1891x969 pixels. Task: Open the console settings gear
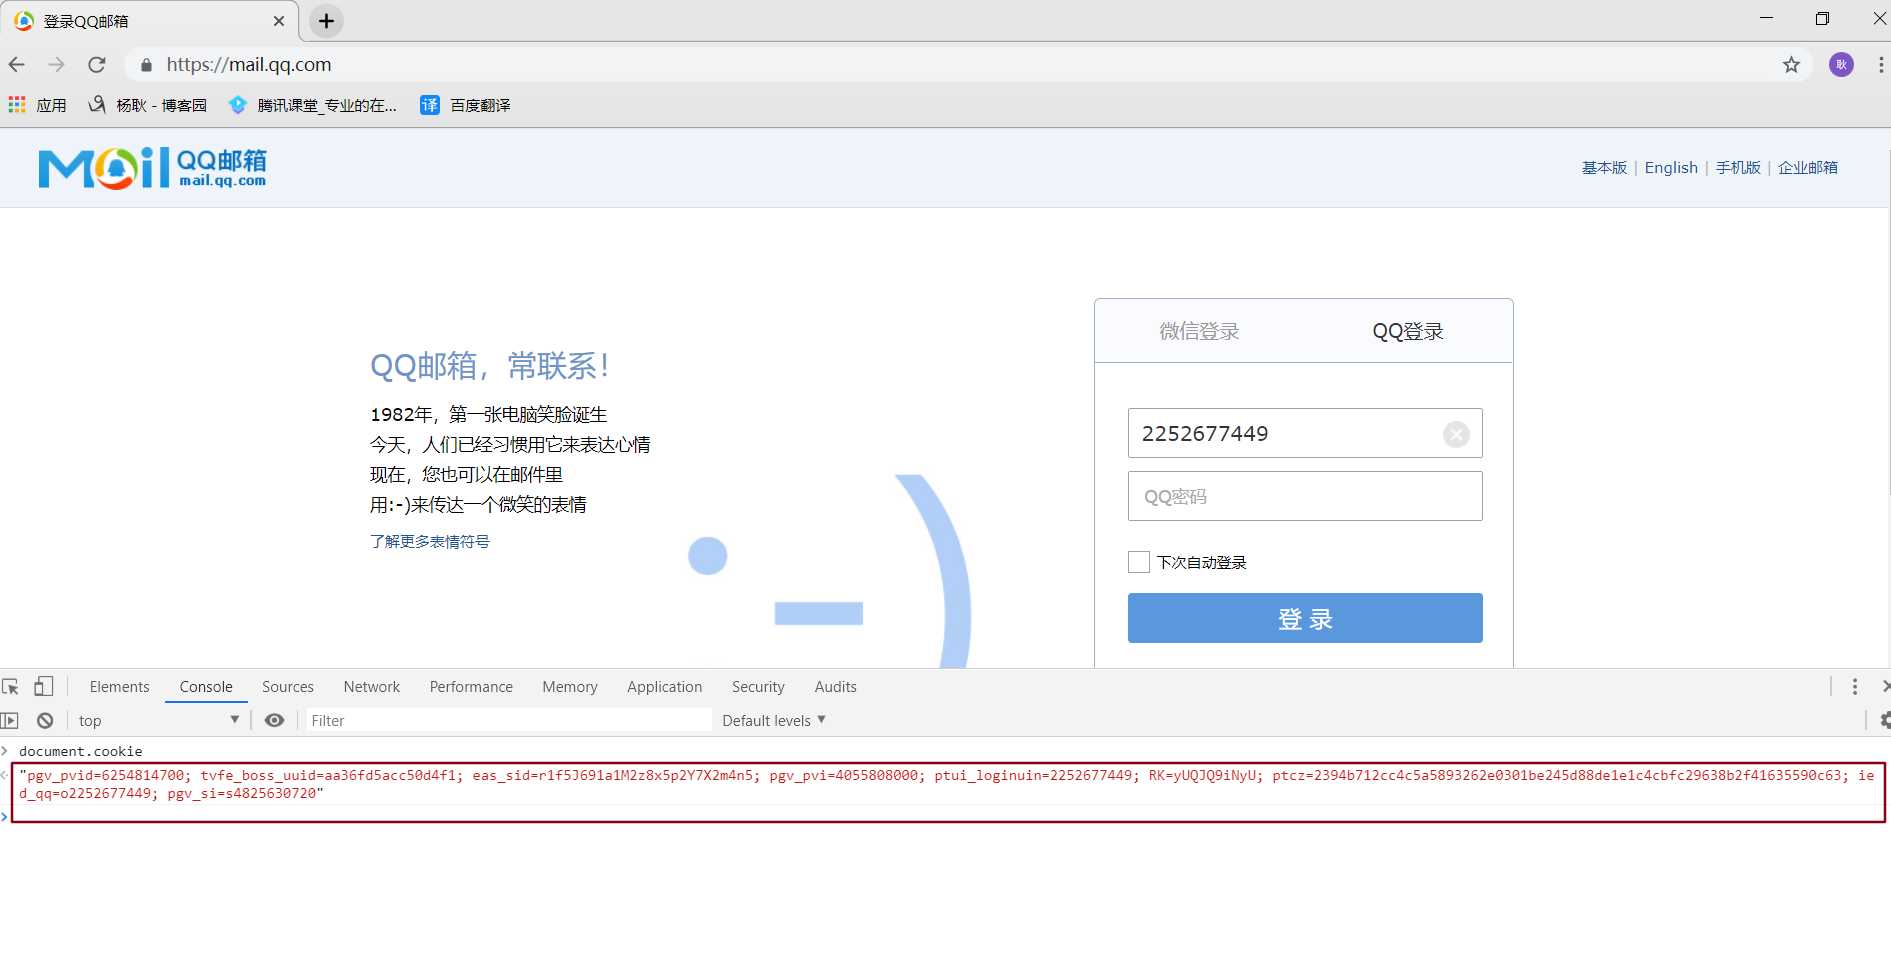point(1884,721)
